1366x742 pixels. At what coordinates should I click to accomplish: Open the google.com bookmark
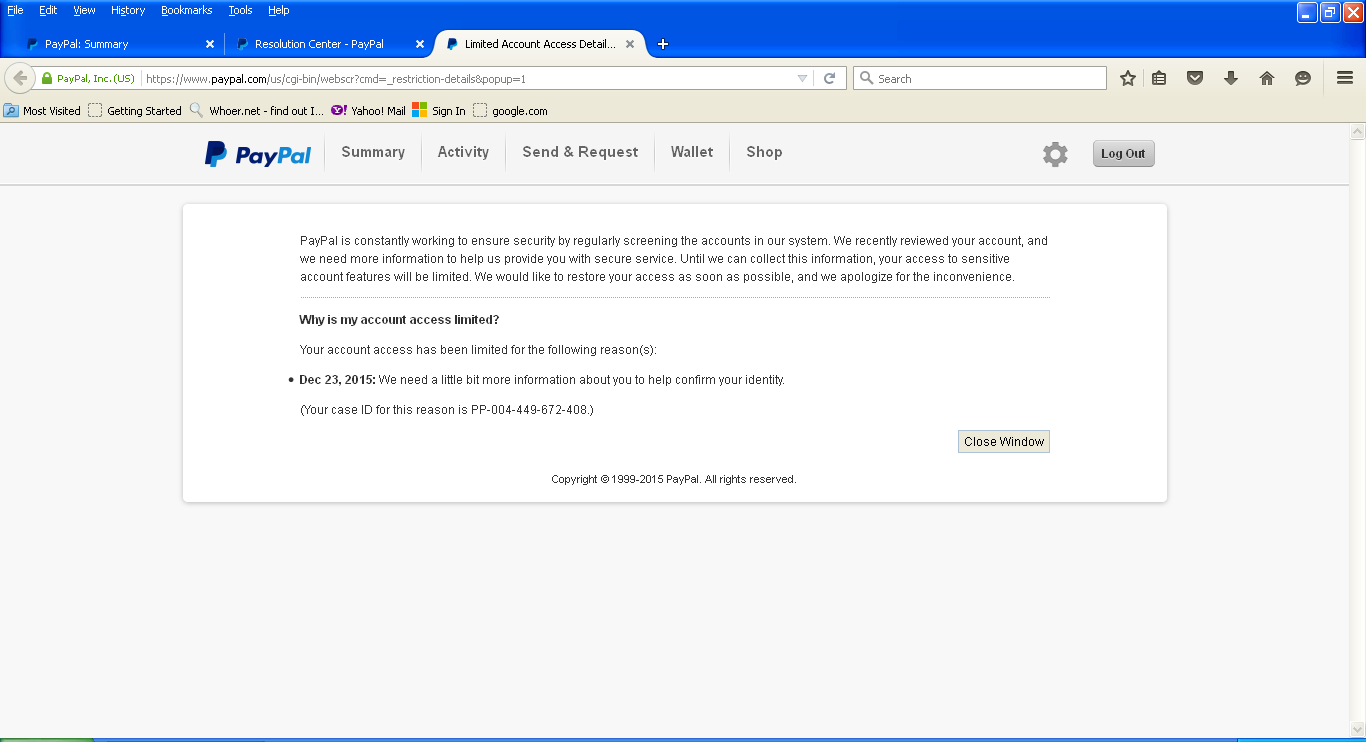tap(510, 111)
